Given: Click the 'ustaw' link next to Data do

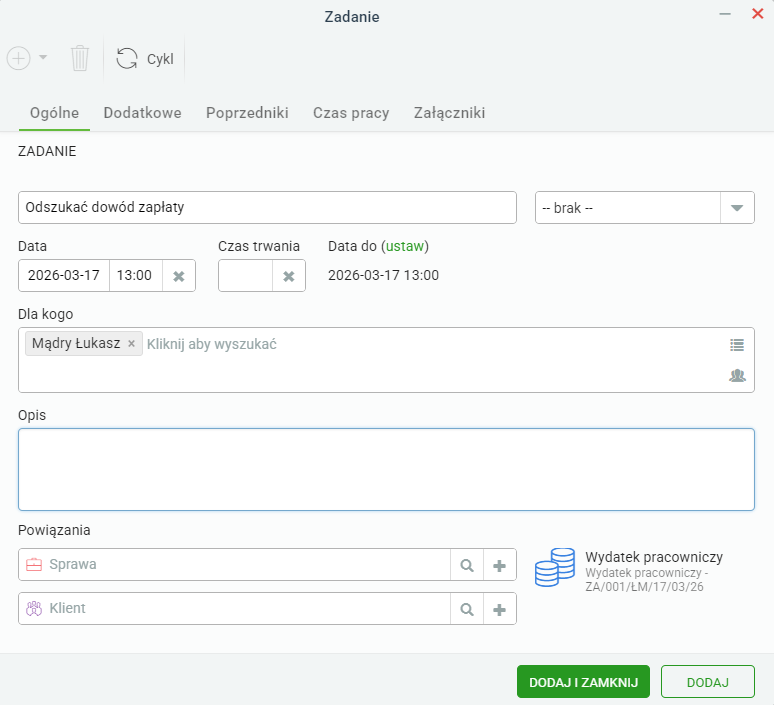Looking at the screenshot, I should (405, 246).
